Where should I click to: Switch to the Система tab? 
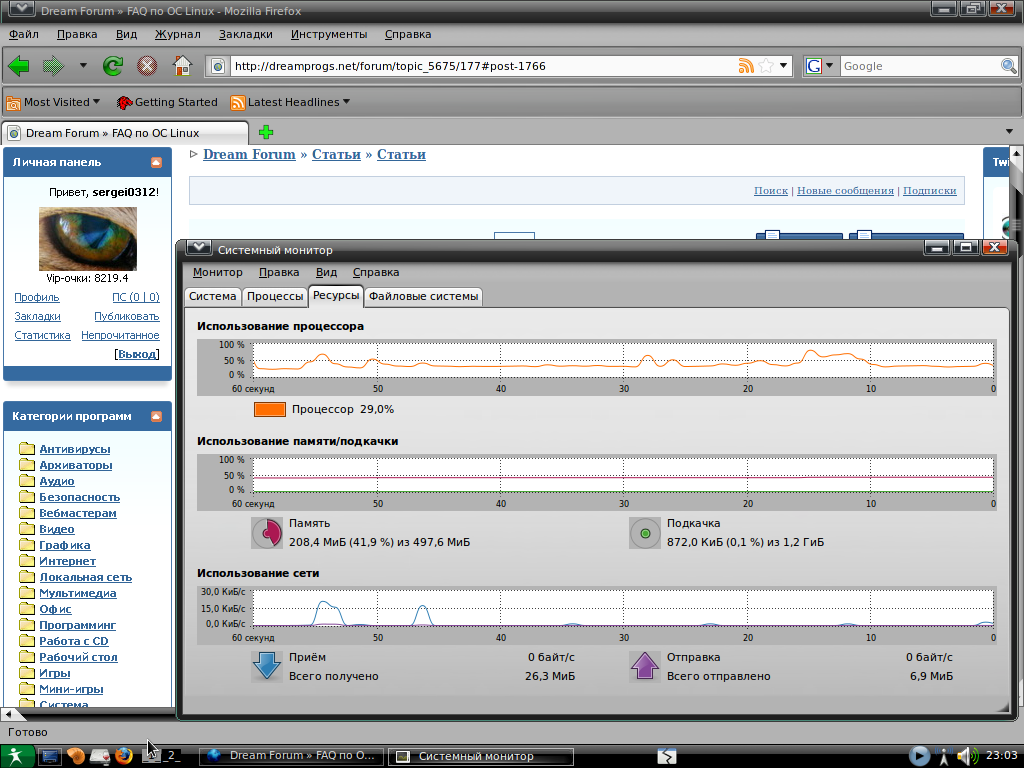point(212,296)
